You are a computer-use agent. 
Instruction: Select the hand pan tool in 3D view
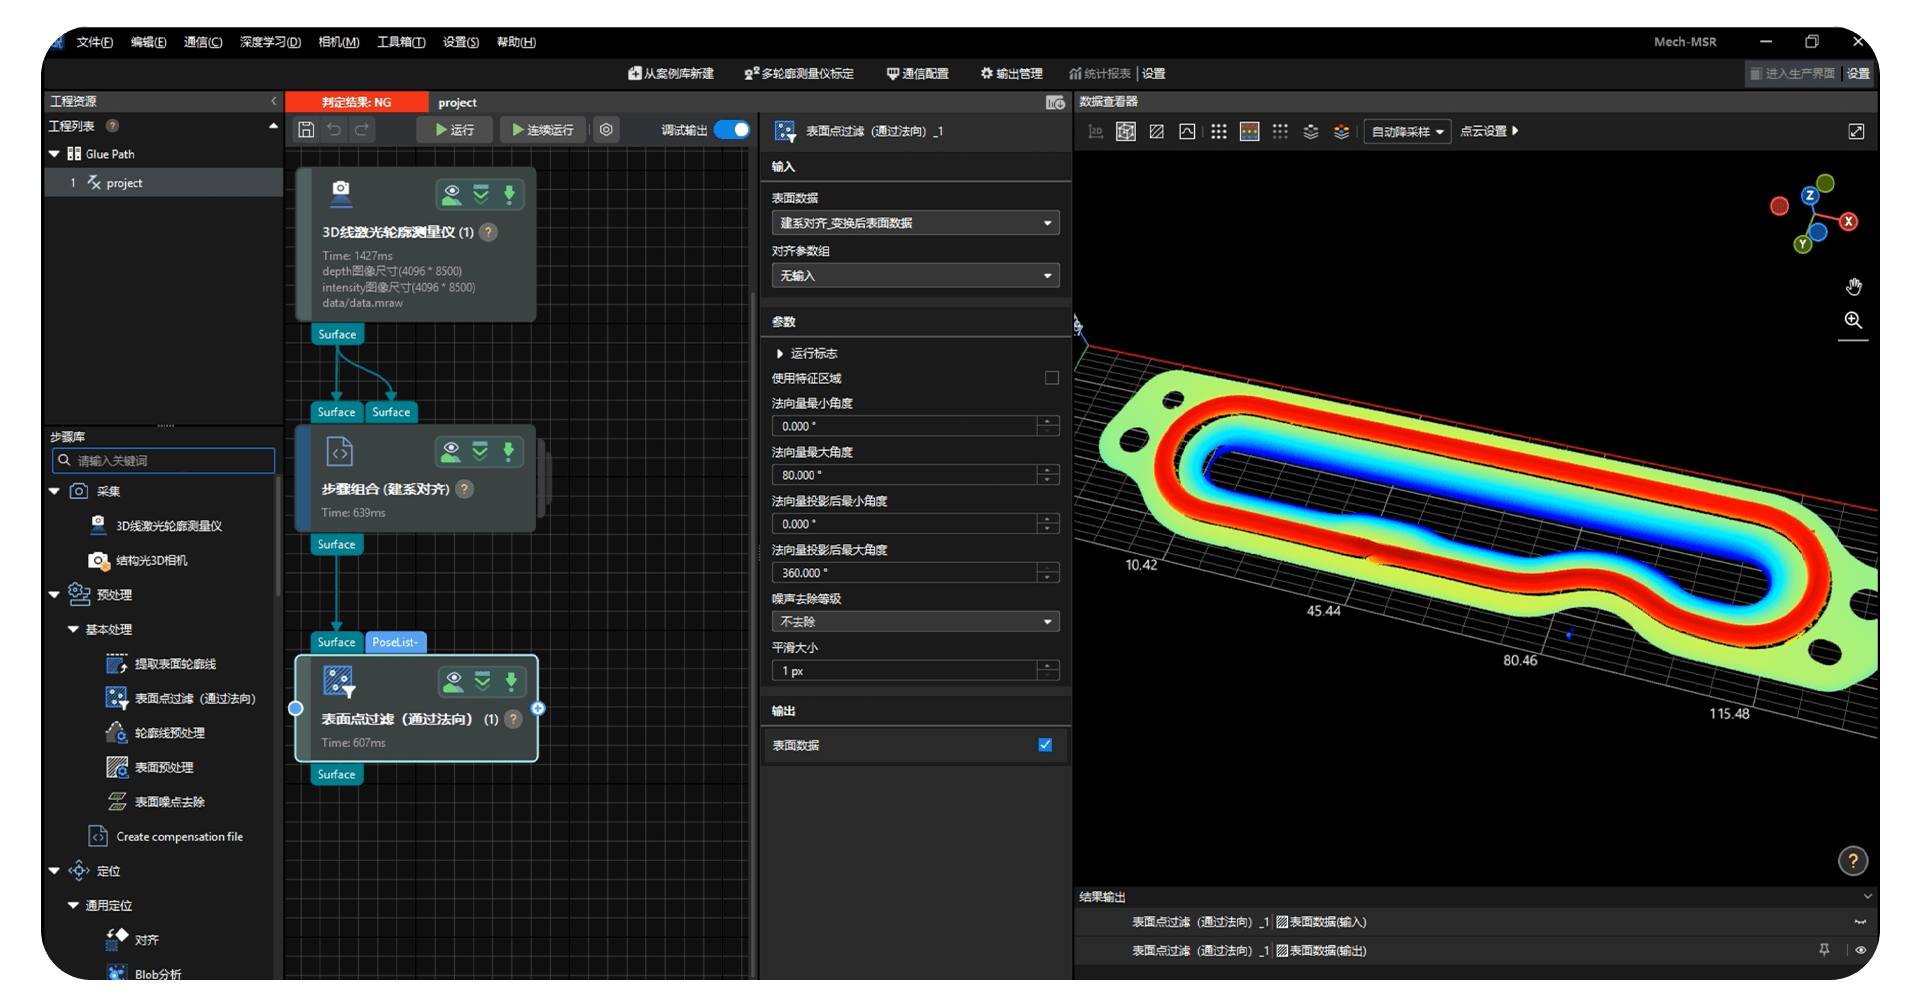coord(1853,287)
